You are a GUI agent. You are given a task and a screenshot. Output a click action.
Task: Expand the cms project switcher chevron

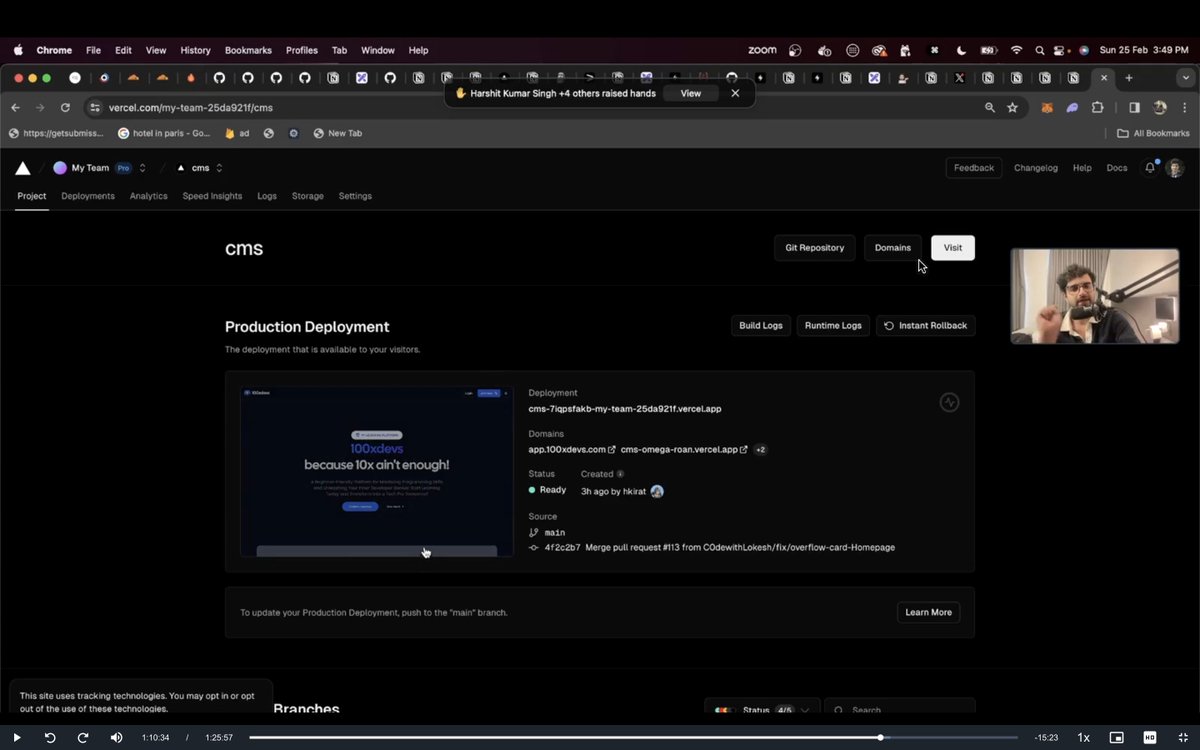219,168
